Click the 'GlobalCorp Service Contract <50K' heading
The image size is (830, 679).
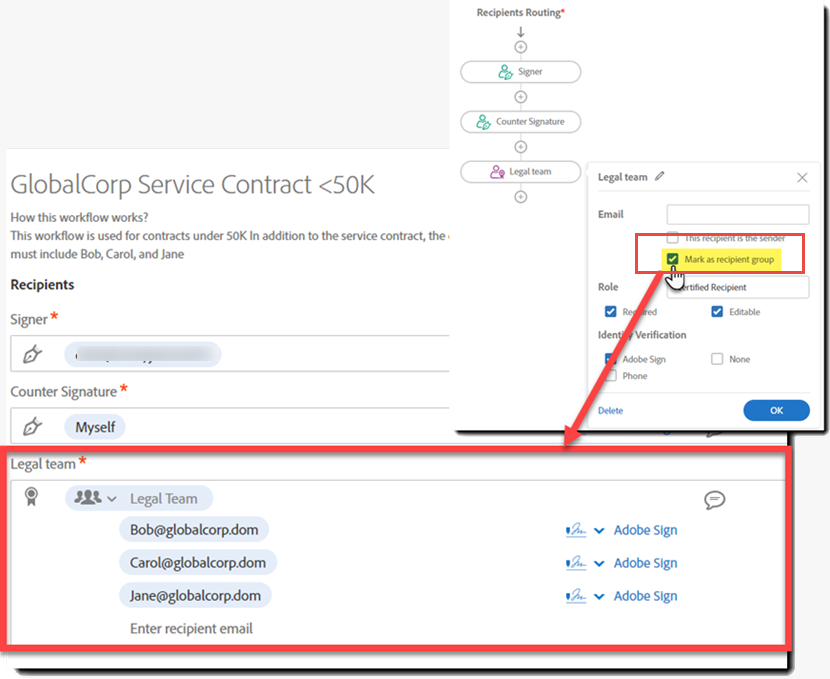(x=193, y=185)
